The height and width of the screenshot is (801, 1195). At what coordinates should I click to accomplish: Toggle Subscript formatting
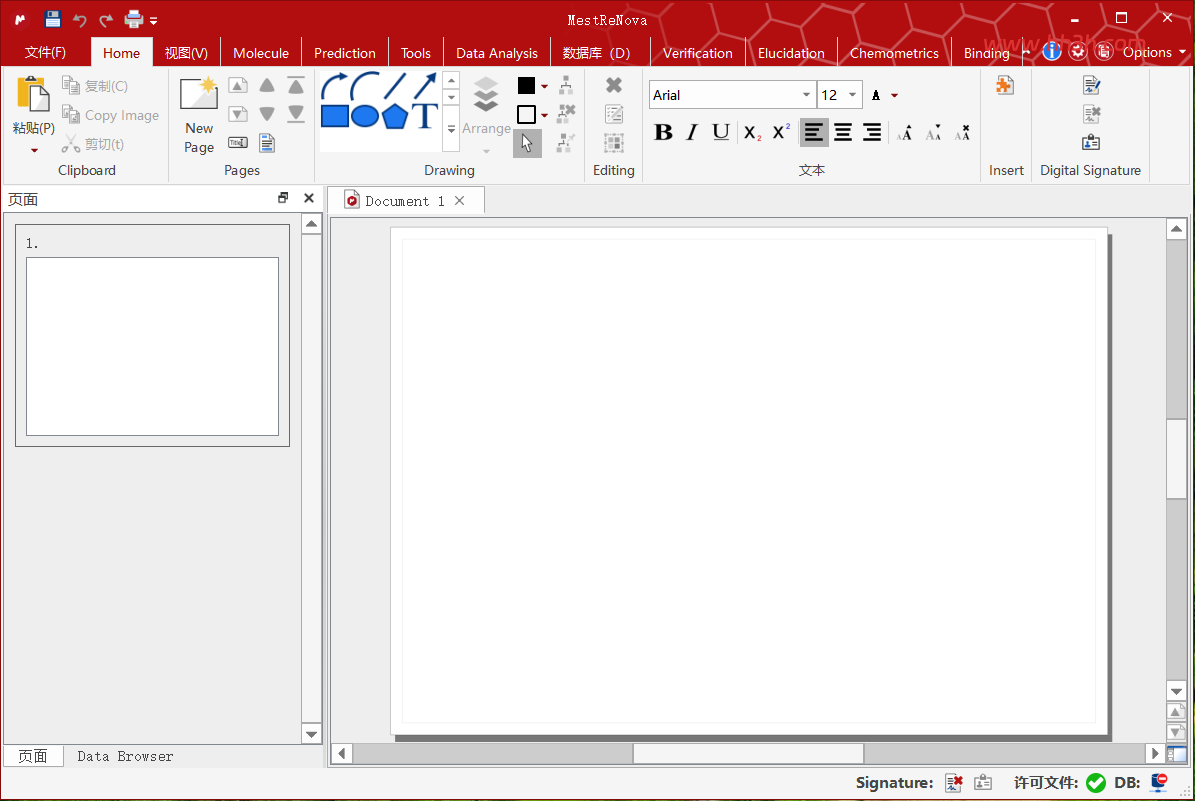(x=752, y=133)
